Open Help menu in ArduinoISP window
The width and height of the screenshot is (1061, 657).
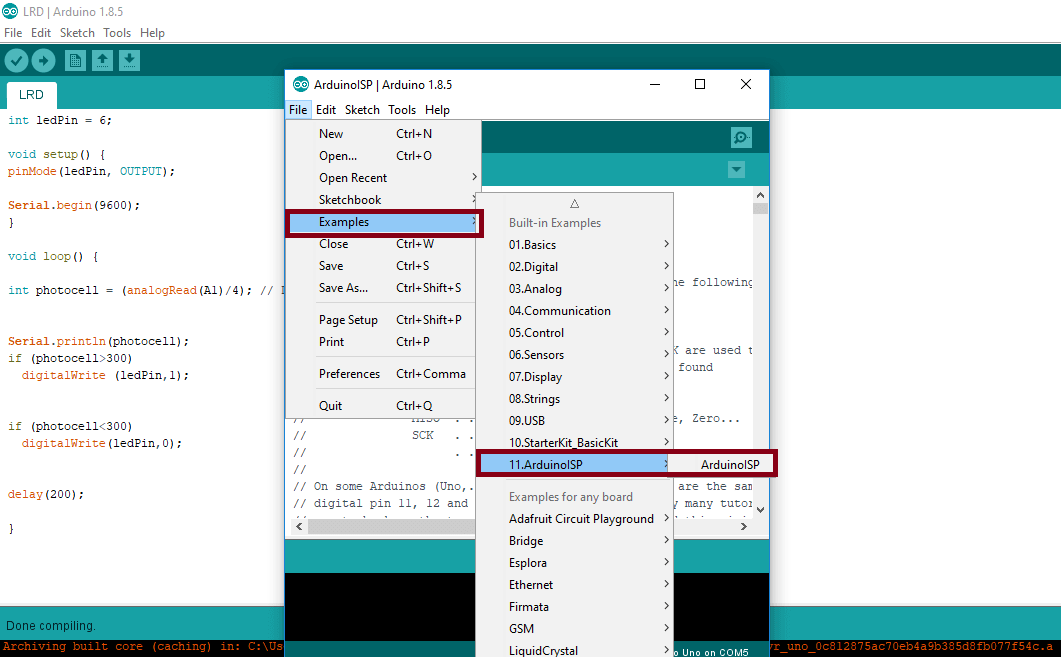click(x=437, y=110)
